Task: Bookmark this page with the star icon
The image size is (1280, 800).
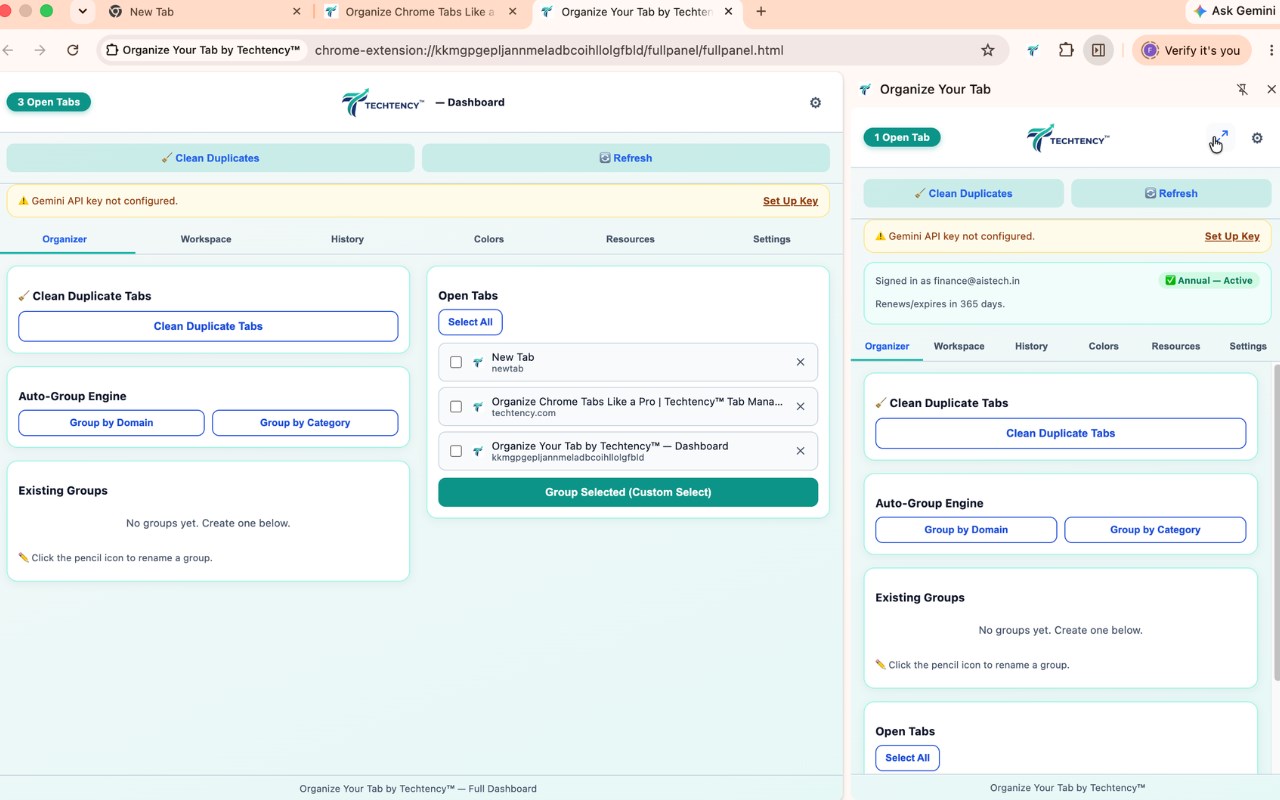Action: pyautogui.click(x=988, y=50)
